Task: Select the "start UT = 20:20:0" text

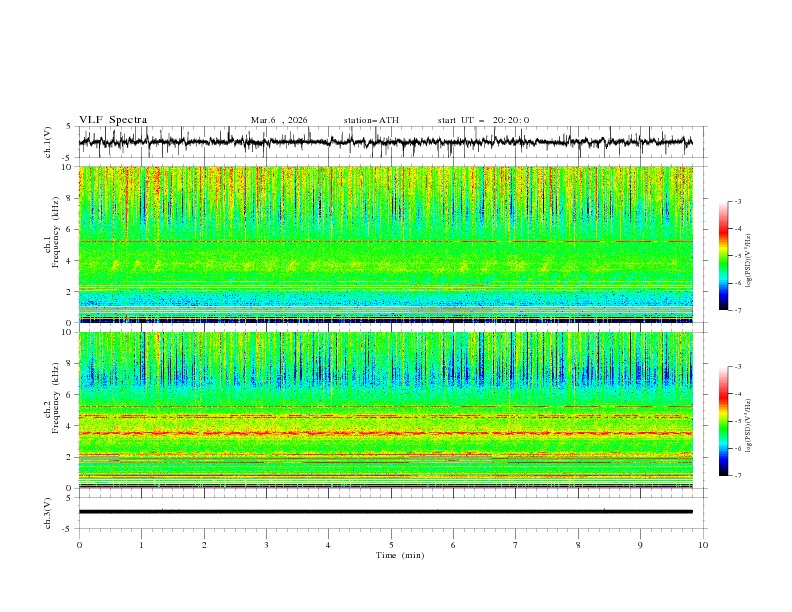Action: pos(483,120)
